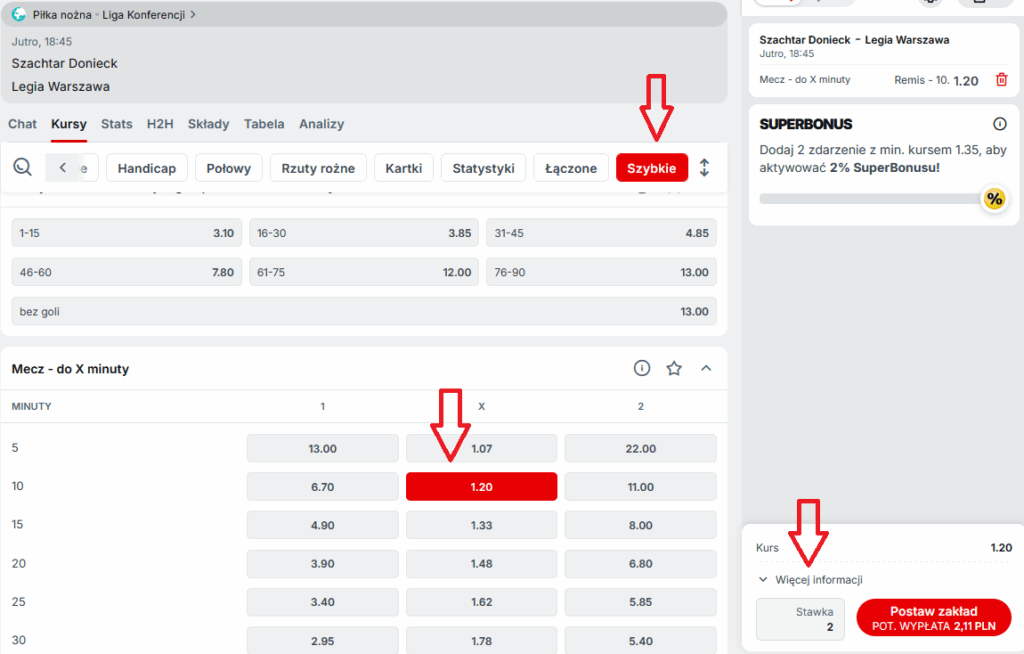
Task: Delete the Szachtar–Legia bet with trash icon
Action: pyautogui.click(x=1001, y=80)
